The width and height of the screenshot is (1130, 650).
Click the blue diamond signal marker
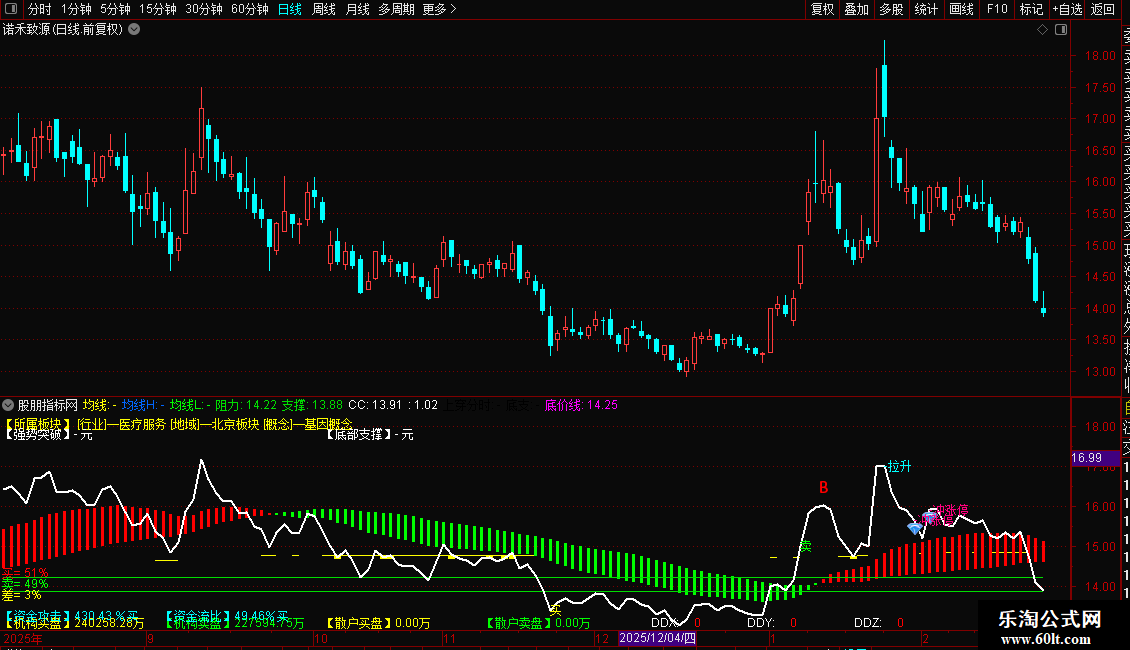[x=915, y=527]
